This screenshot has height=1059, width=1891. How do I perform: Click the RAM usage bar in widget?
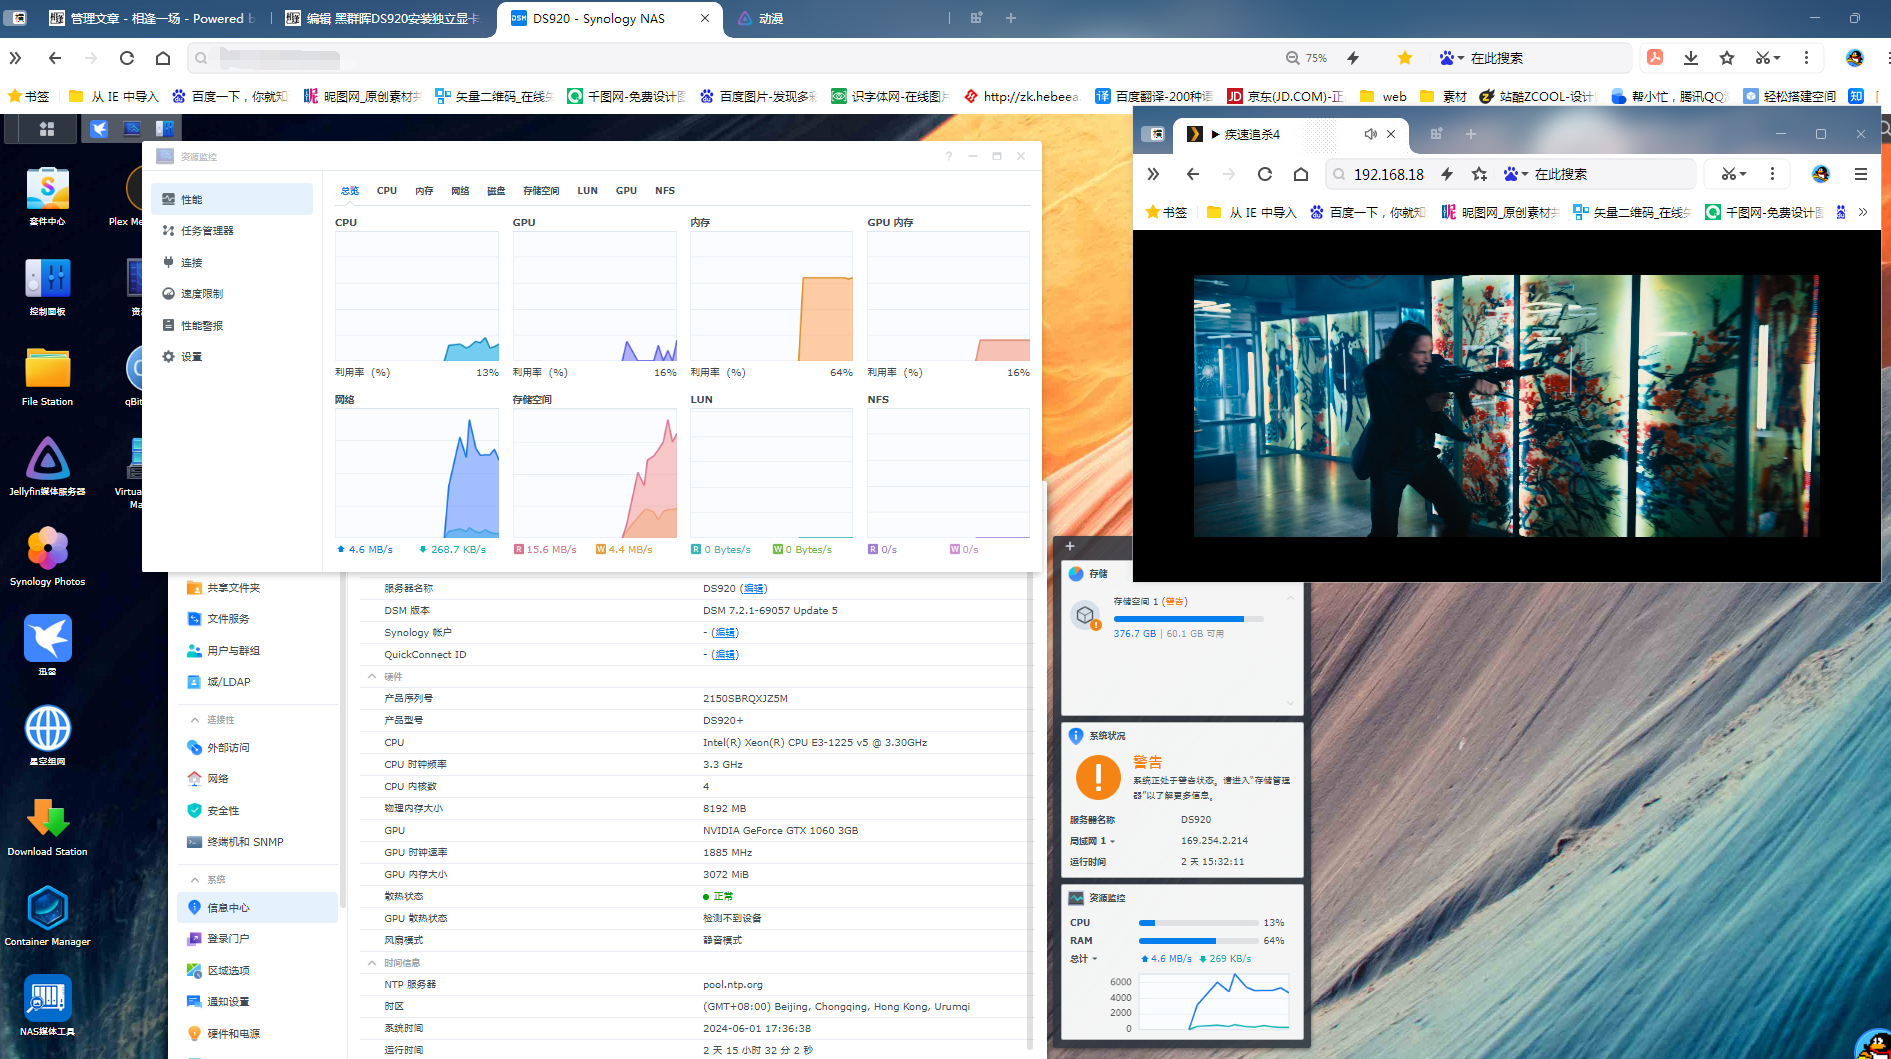(x=1198, y=941)
